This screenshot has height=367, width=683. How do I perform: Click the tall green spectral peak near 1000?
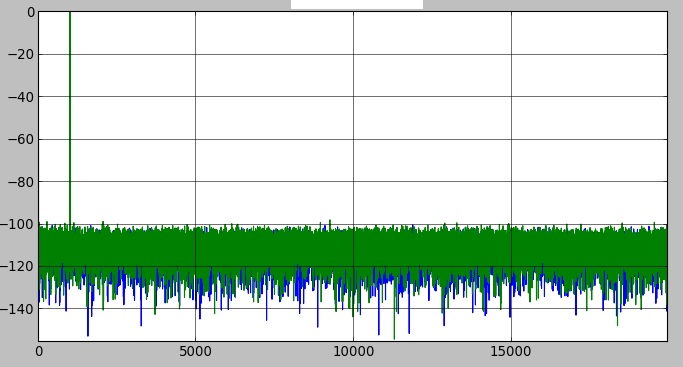70,118
